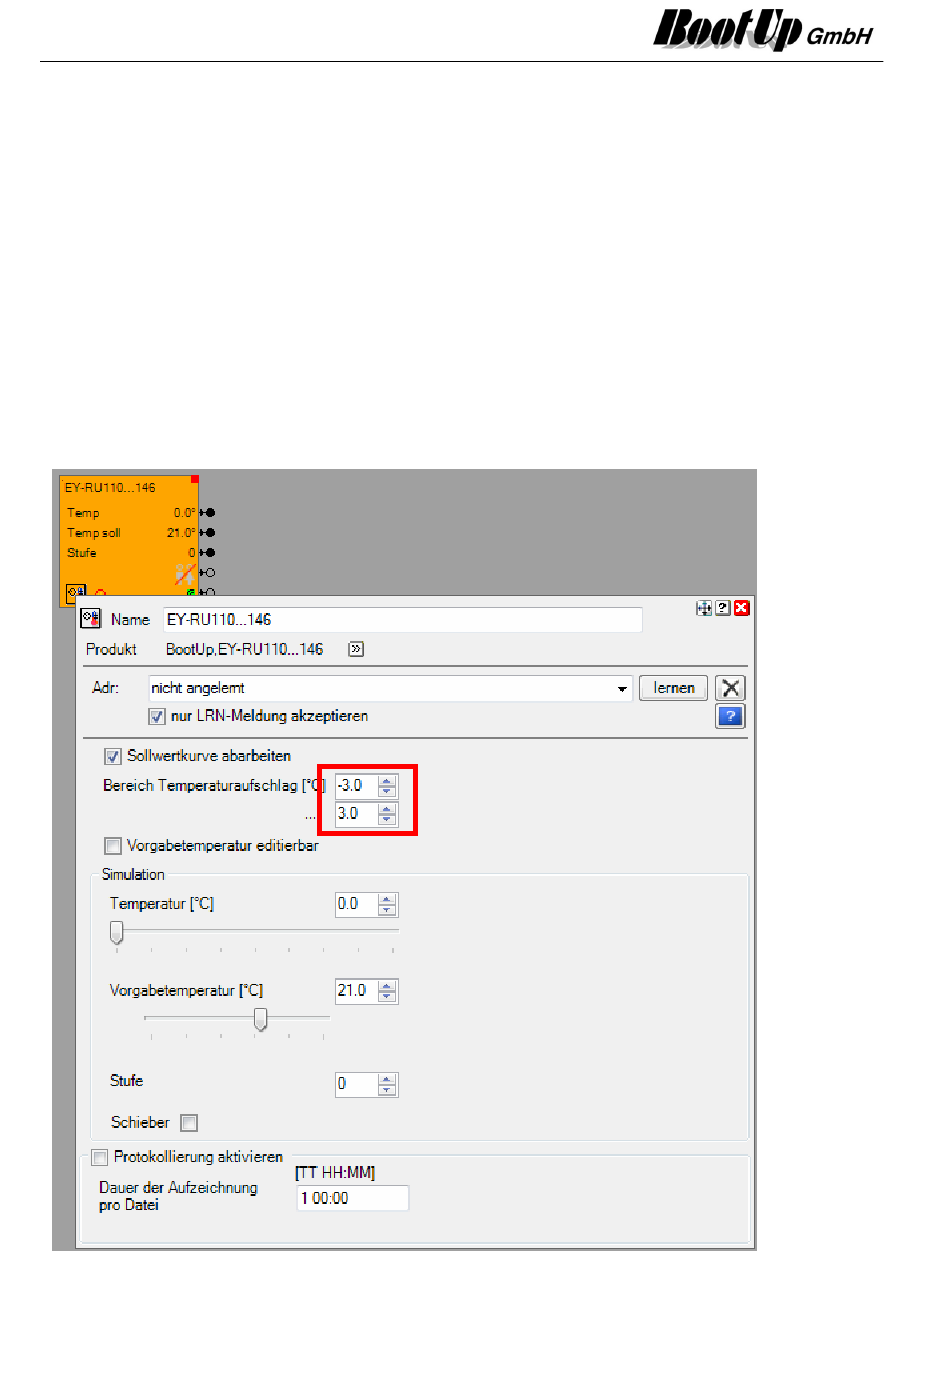Click the Temperatur slider handle

click(x=117, y=933)
